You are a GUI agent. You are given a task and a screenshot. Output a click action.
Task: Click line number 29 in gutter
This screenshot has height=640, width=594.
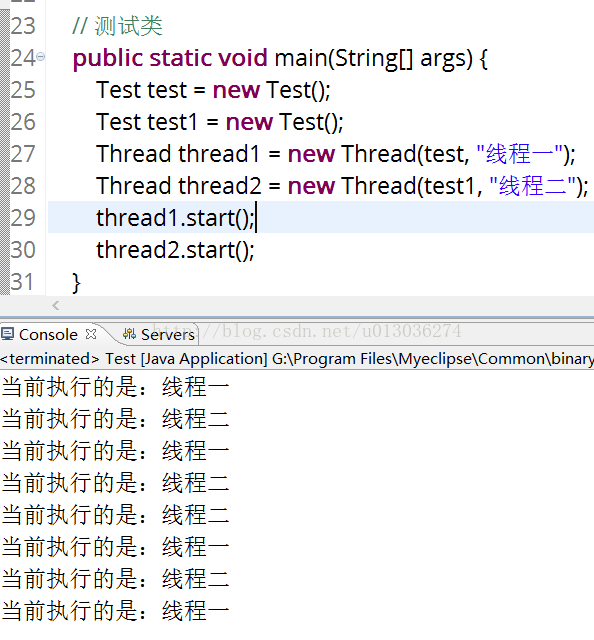(x=23, y=218)
